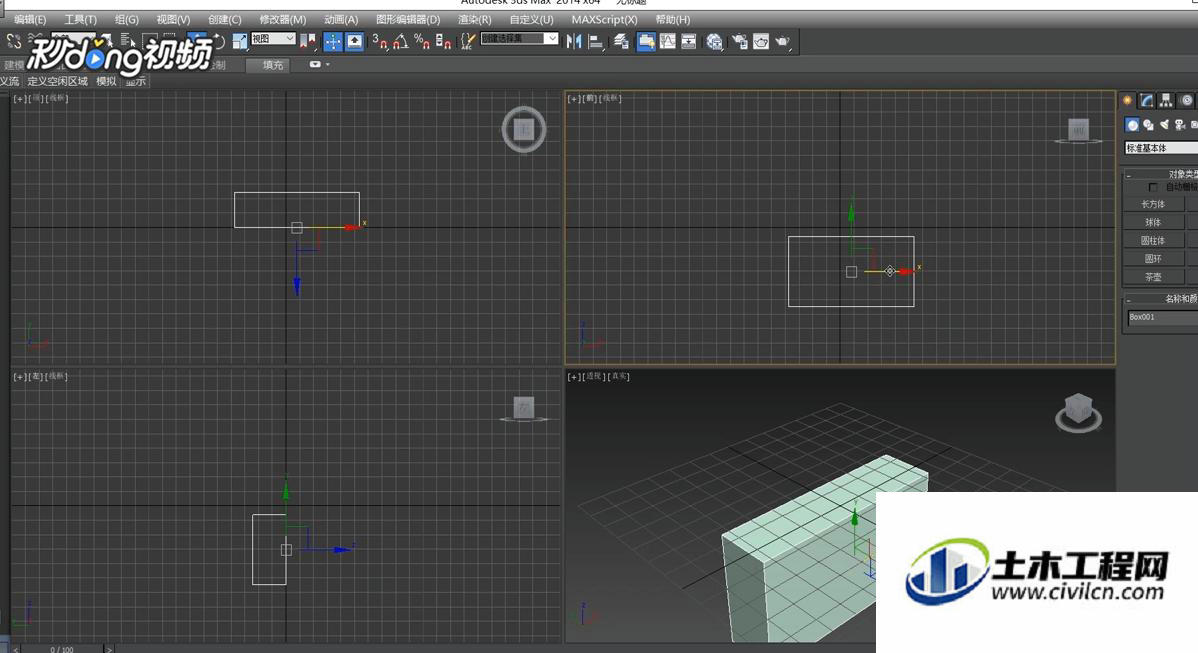Open the Schematic View icon
Screen dimensions: 1198x653
click(x=688, y=41)
